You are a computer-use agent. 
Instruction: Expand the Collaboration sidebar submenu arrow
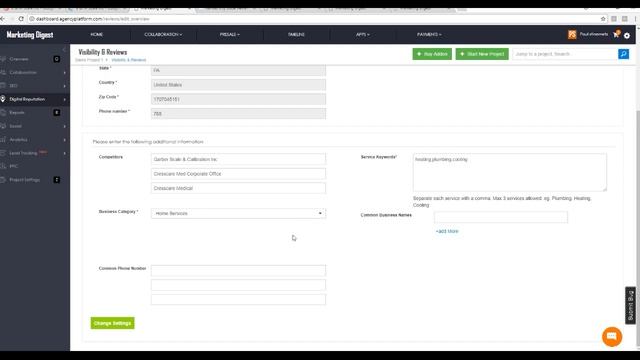point(64,73)
